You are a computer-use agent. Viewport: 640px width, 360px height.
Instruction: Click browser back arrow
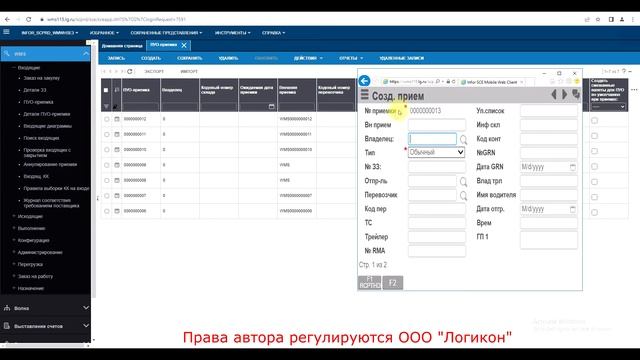pyautogui.click(x=7, y=19)
